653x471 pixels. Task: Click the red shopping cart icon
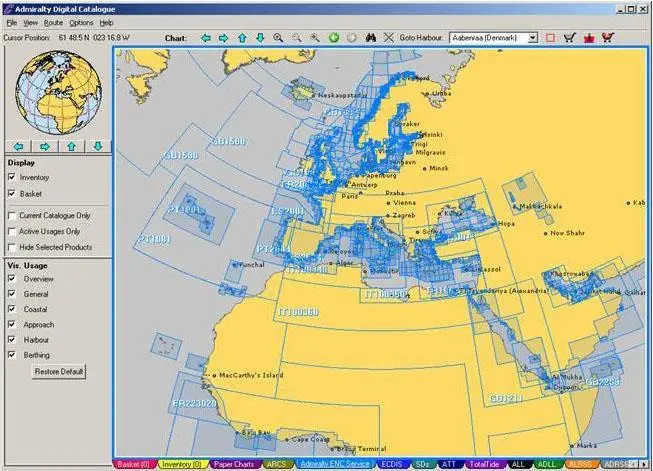pyautogui.click(x=608, y=38)
